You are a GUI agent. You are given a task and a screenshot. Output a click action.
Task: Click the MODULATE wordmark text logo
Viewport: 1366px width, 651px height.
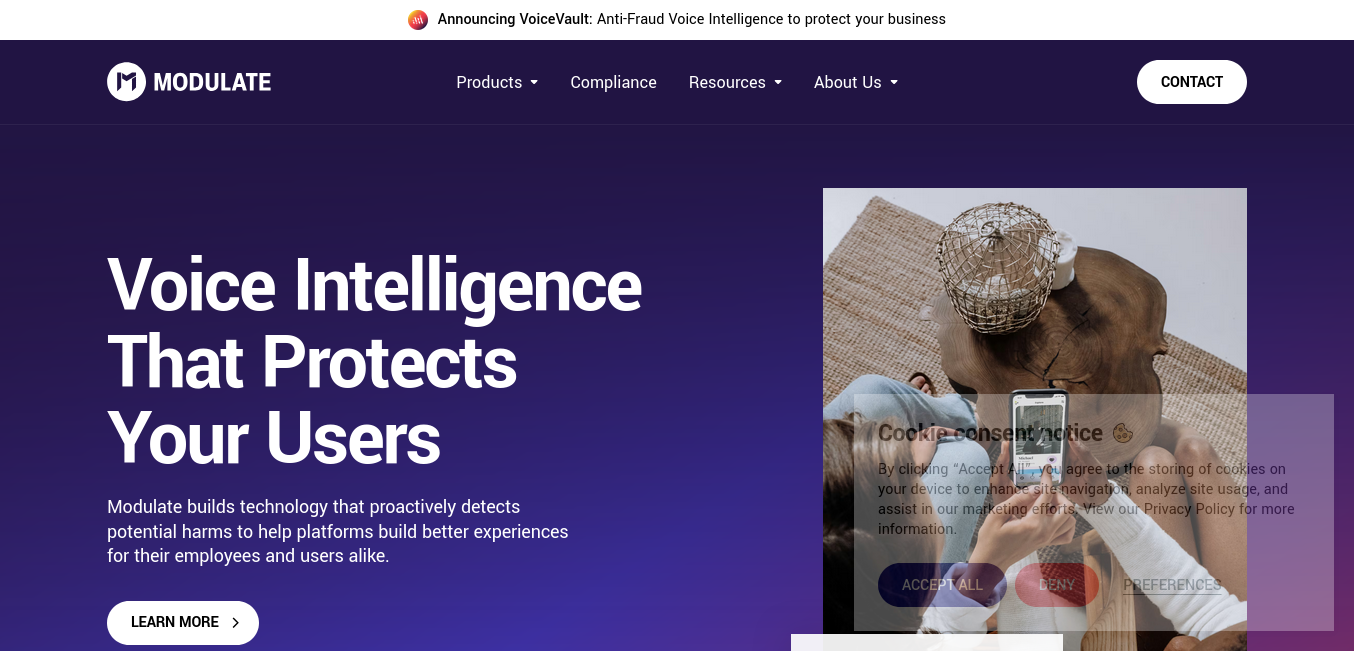point(212,82)
